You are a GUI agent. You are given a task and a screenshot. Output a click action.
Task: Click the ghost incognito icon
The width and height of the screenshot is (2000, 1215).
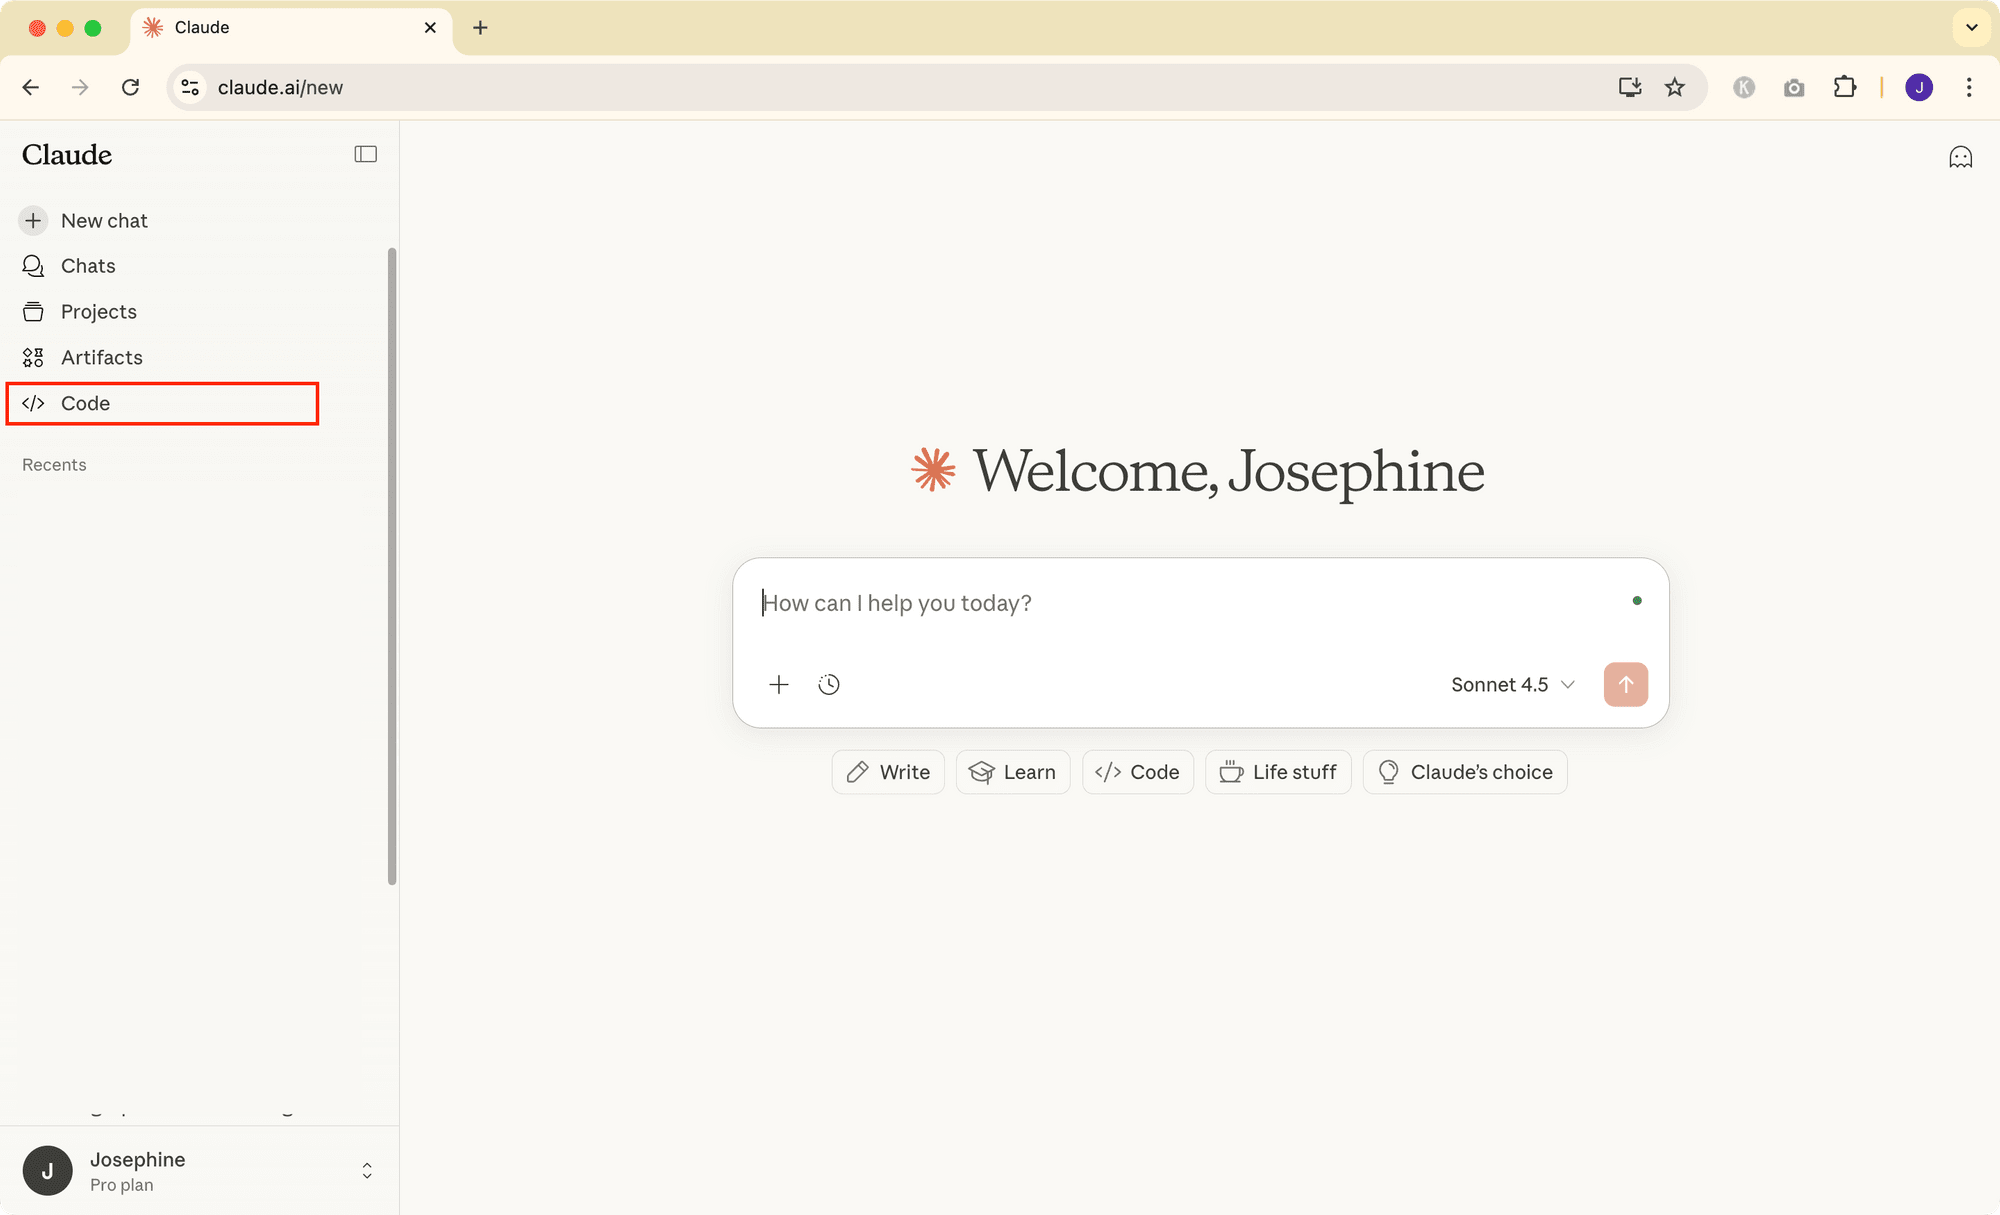pyautogui.click(x=1960, y=156)
